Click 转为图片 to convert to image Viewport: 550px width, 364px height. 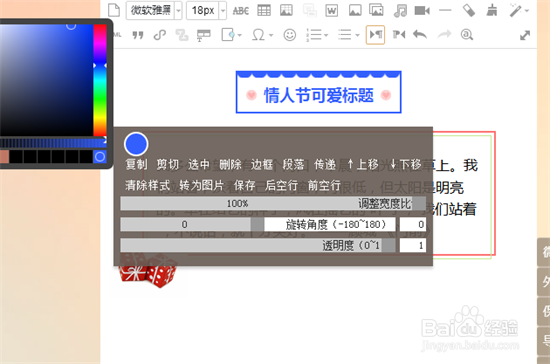[201, 185]
